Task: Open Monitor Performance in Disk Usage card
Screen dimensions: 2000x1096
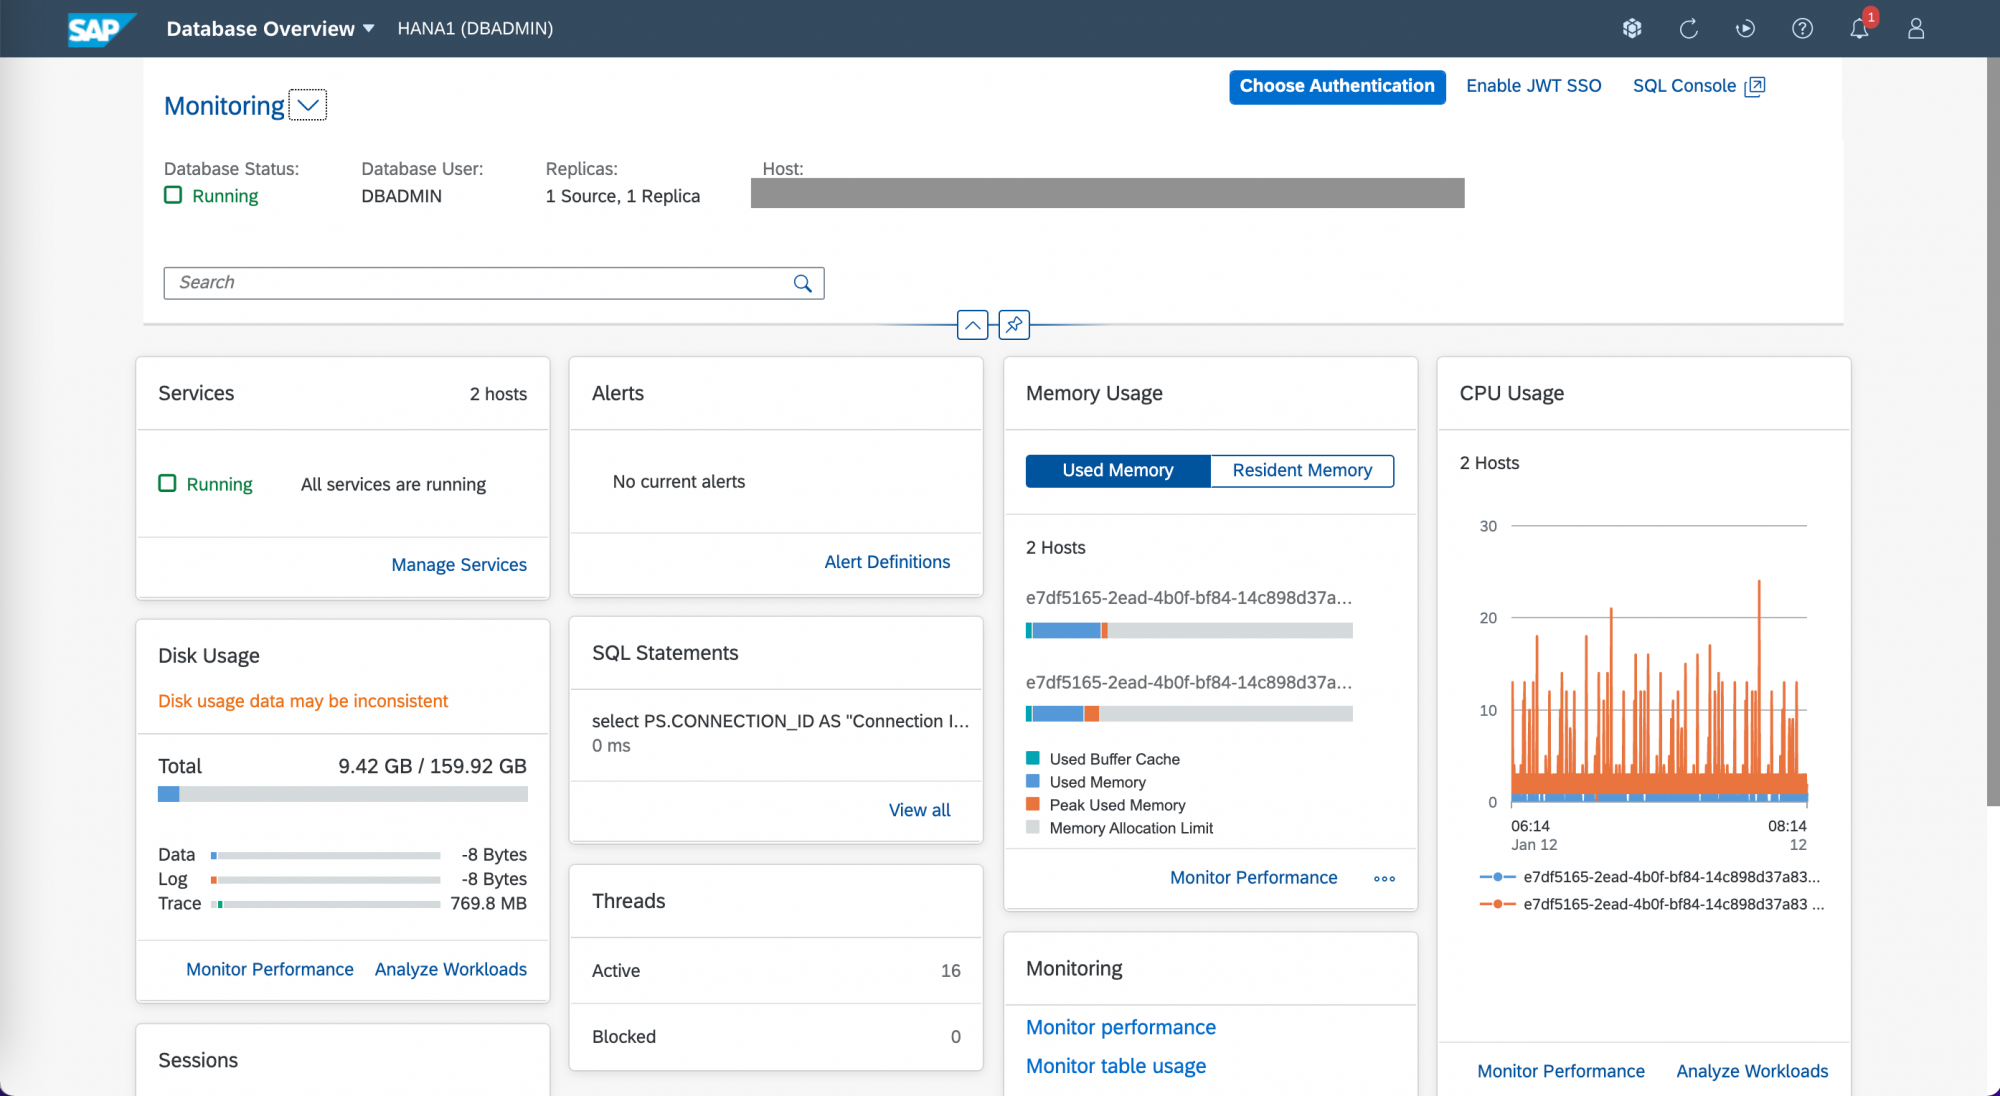Action: point(270,969)
